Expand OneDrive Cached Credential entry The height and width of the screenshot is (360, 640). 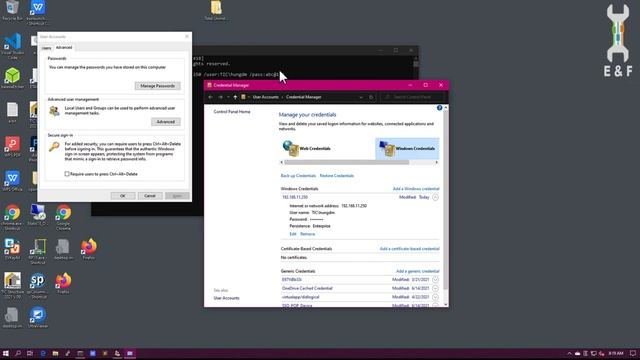(435, 288)
